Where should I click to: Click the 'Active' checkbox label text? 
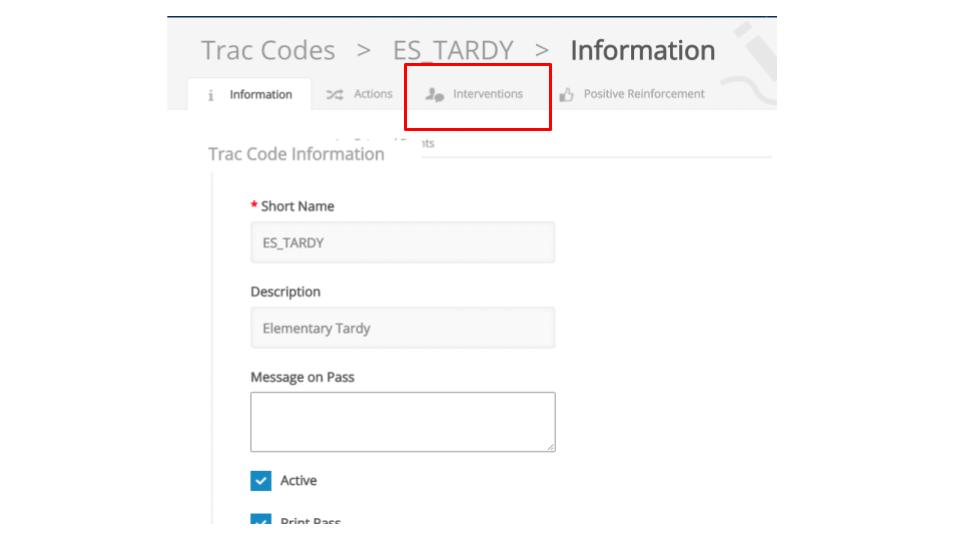pyautogui.click(x=298, y=481)
